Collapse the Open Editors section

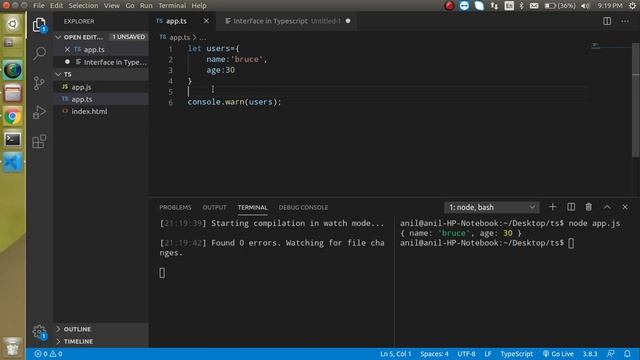click(101, 37)
